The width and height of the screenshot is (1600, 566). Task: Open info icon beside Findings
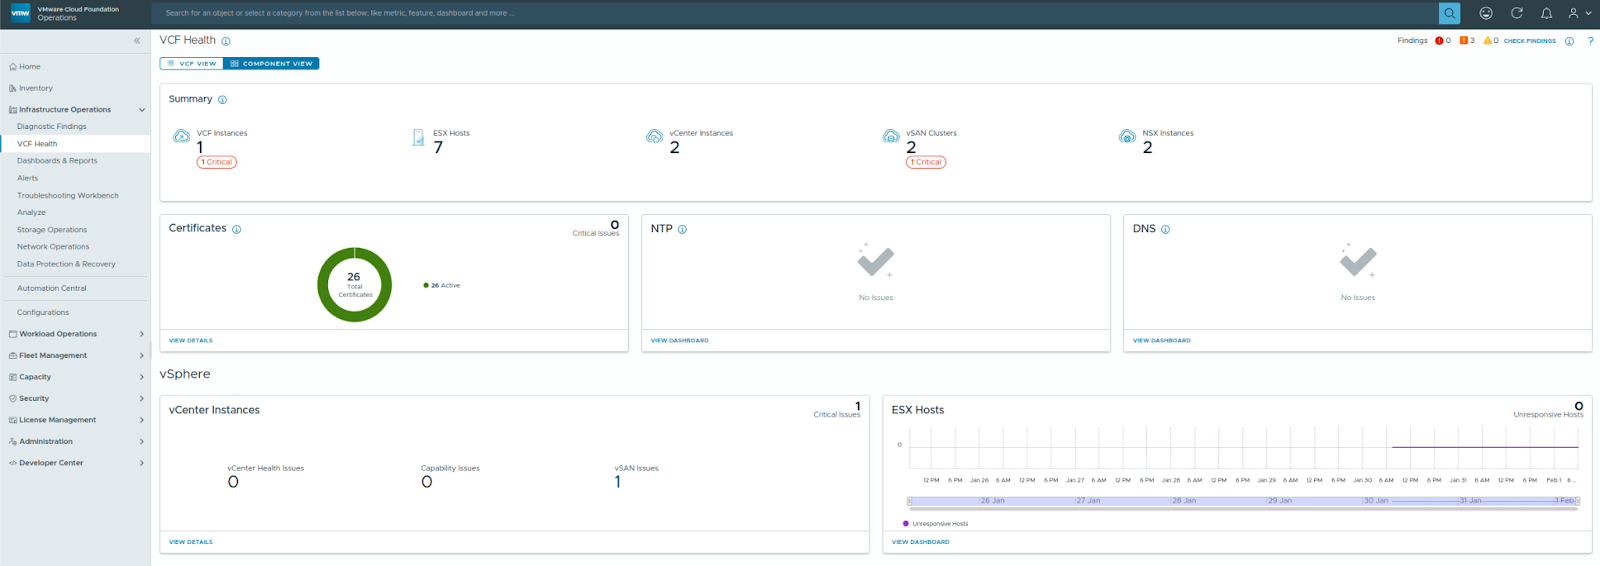pos(1569,41)
